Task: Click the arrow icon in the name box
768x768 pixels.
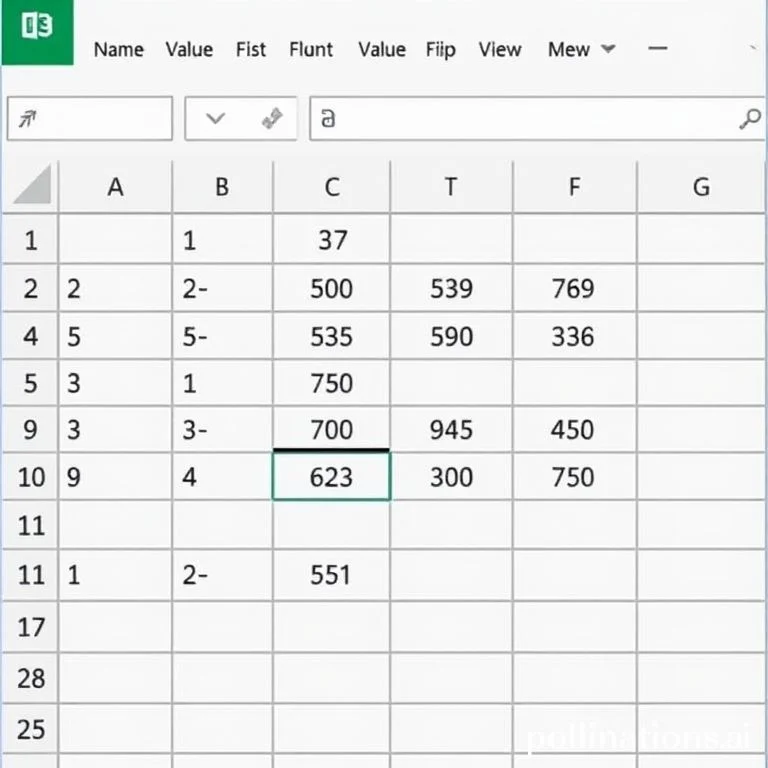Action: click(x=29, y=120)
